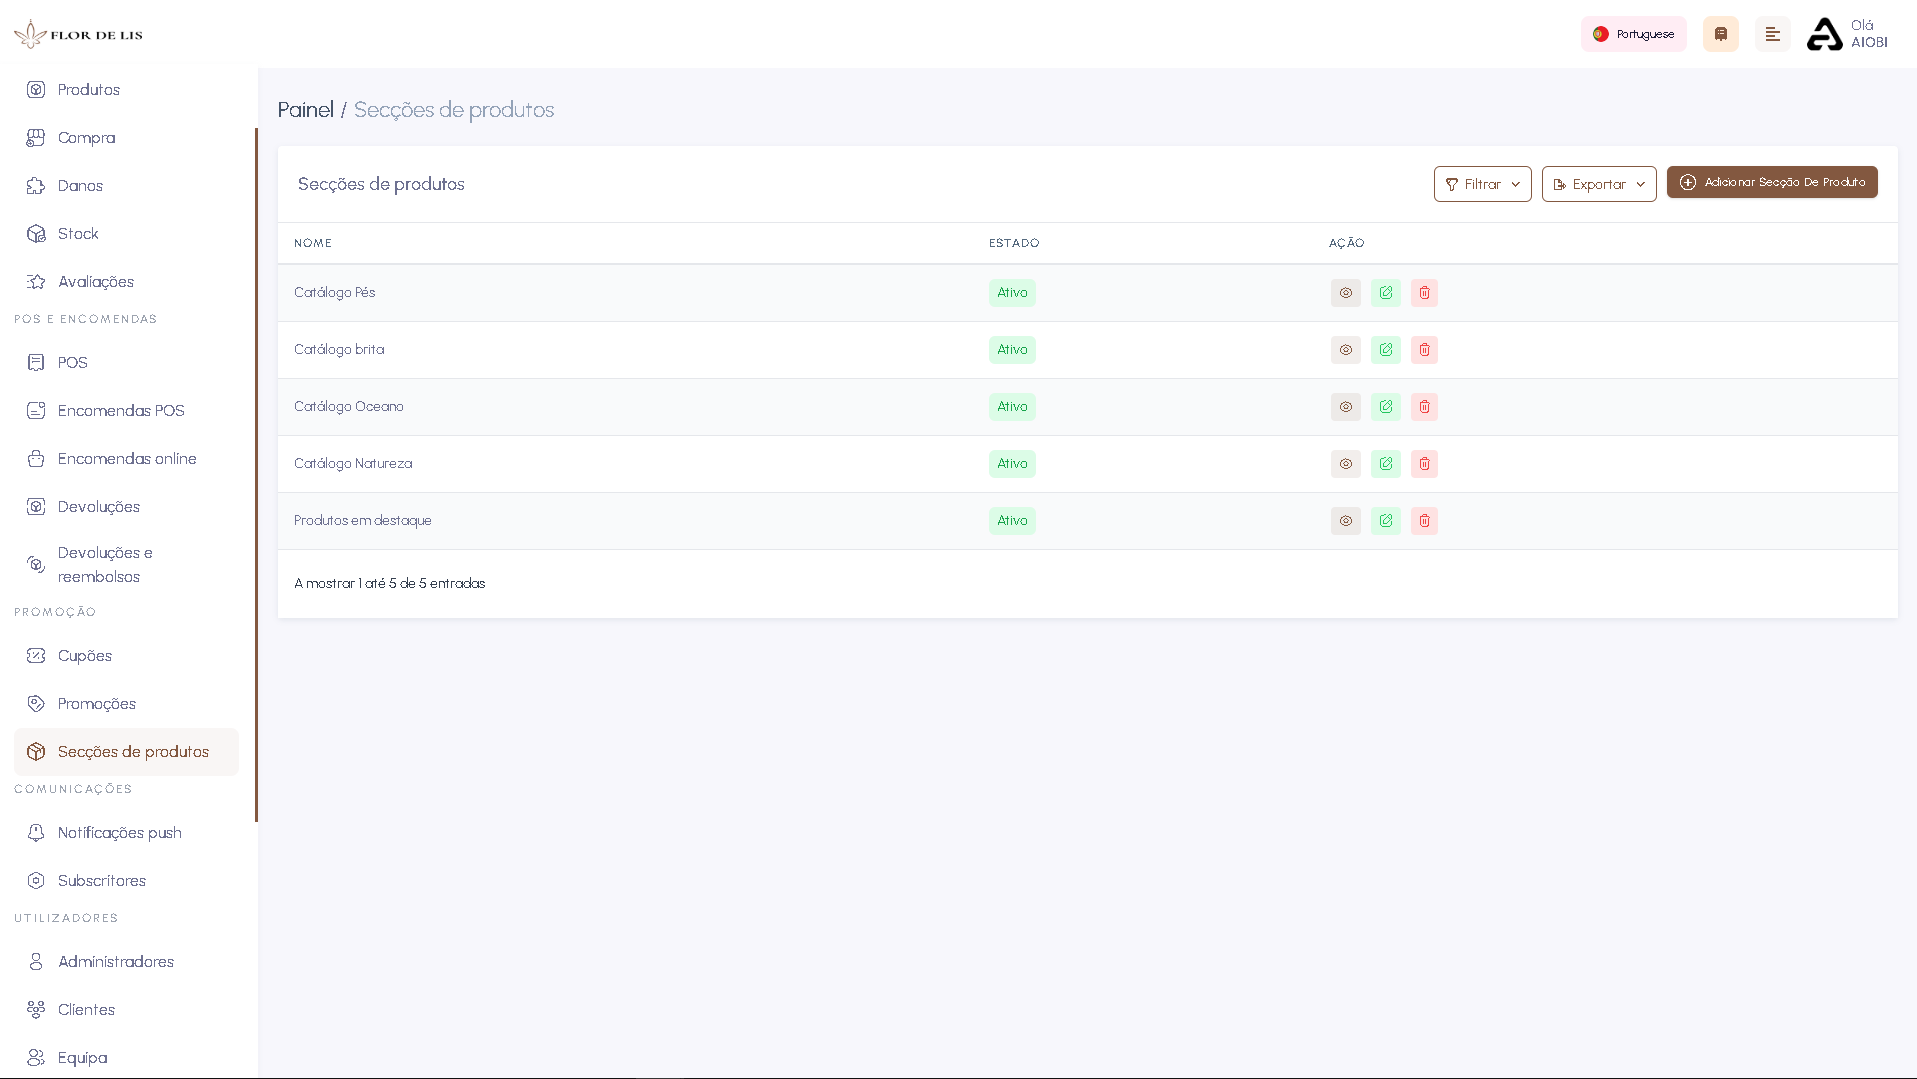Open the Exportar dropdown
Image resolution: width=1917 pixels, height=1079 pixels.
click(1598, 184)
